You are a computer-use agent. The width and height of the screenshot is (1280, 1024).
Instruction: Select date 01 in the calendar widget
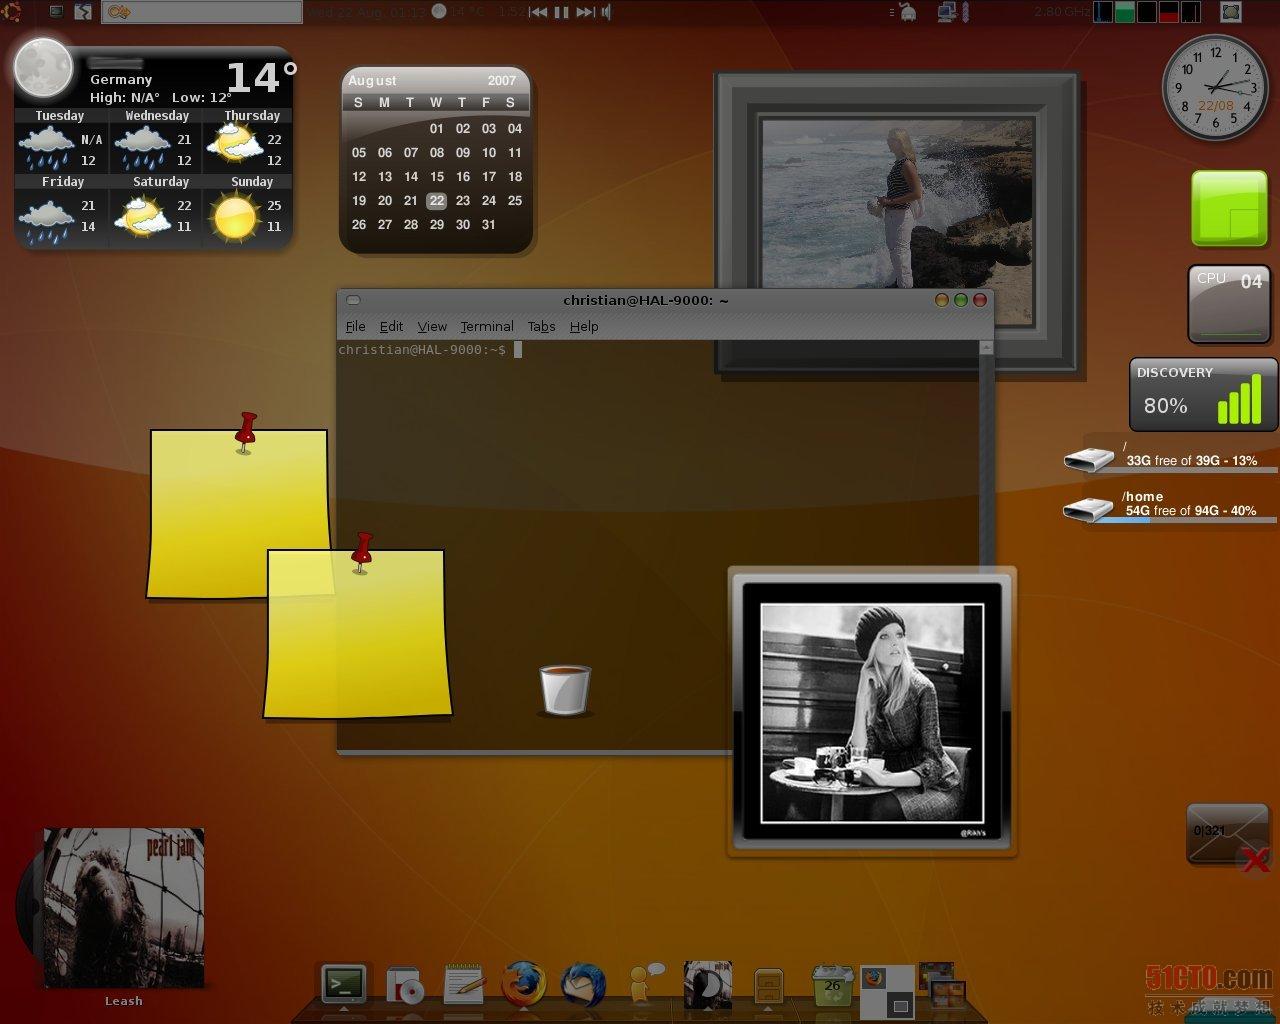(x=436, y=128)
